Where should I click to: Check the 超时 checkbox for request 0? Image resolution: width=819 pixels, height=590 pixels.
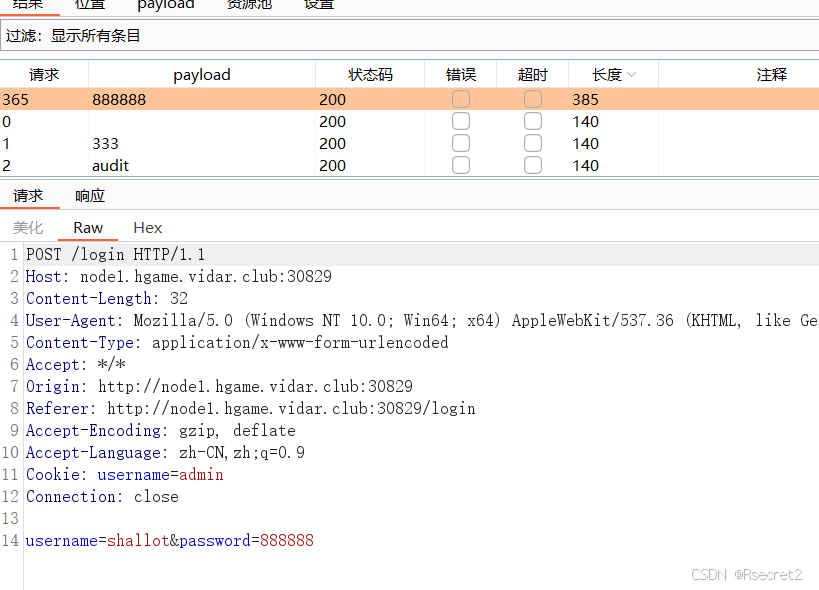532,121
